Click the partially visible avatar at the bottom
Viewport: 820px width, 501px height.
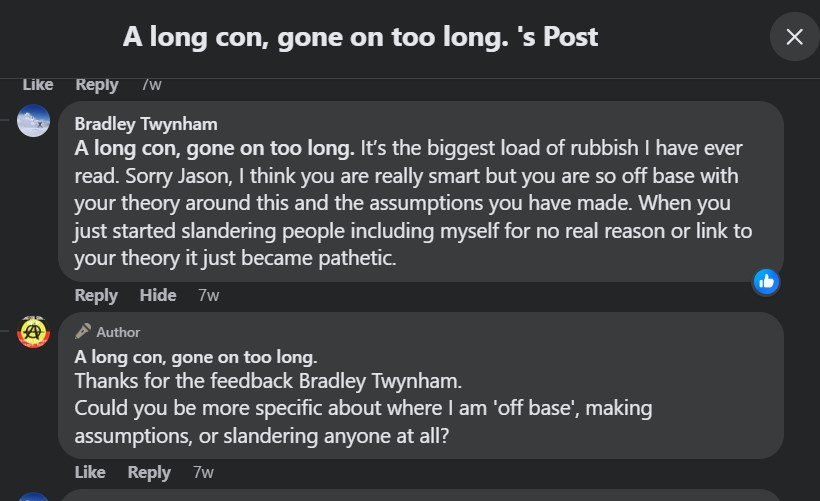click(x=34, y=496)
